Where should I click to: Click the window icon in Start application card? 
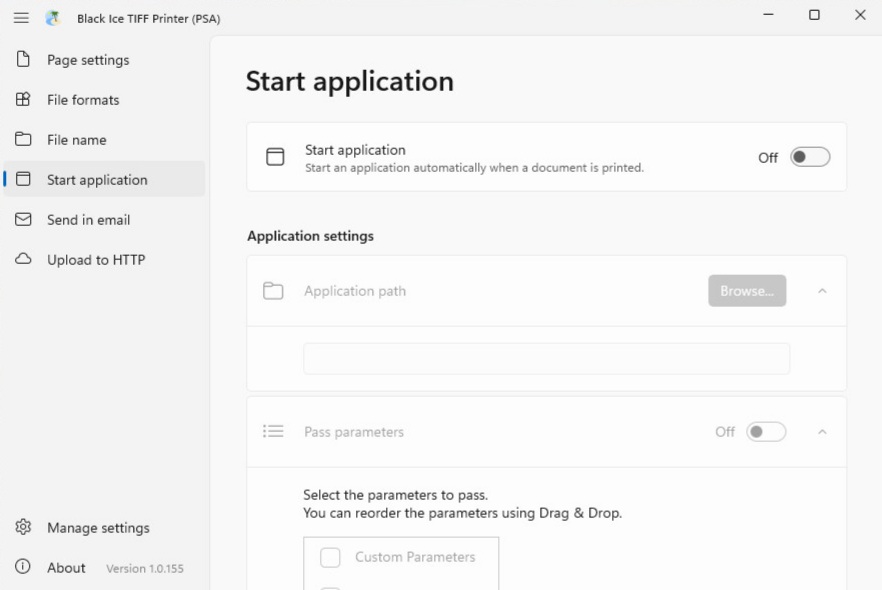[x=275, y=157]
